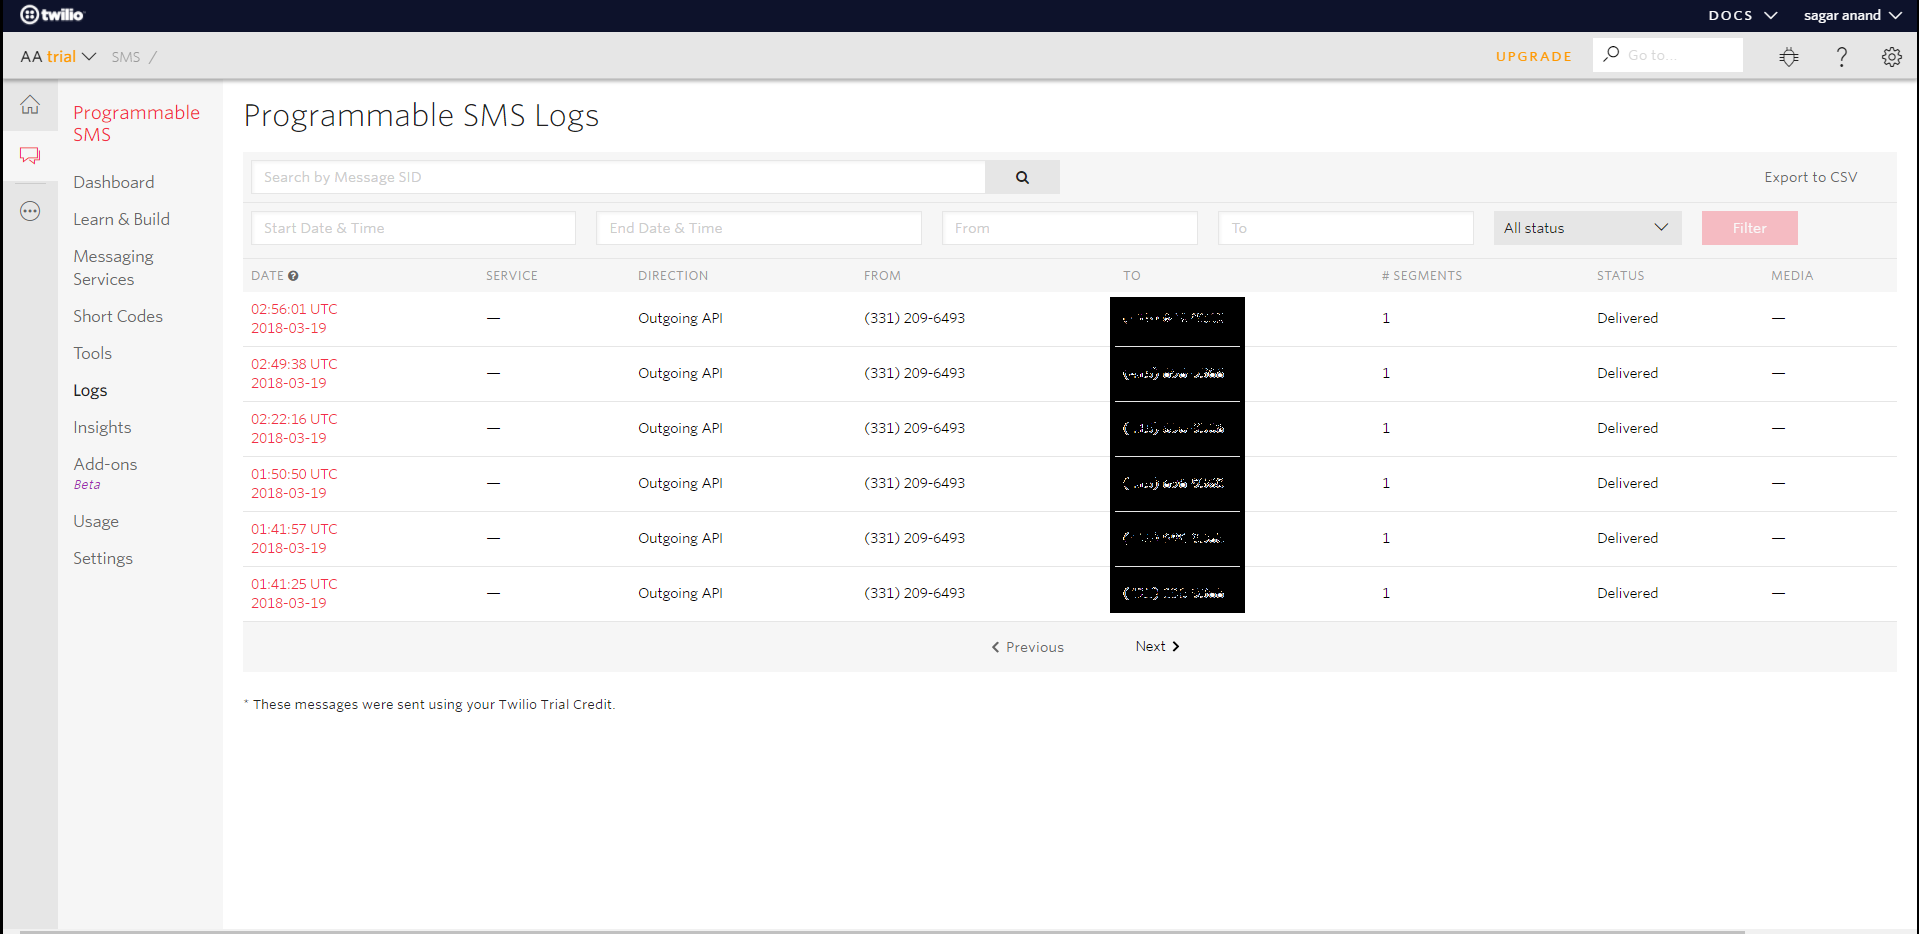Click the DATE column help icon

[x=293, y=276]
